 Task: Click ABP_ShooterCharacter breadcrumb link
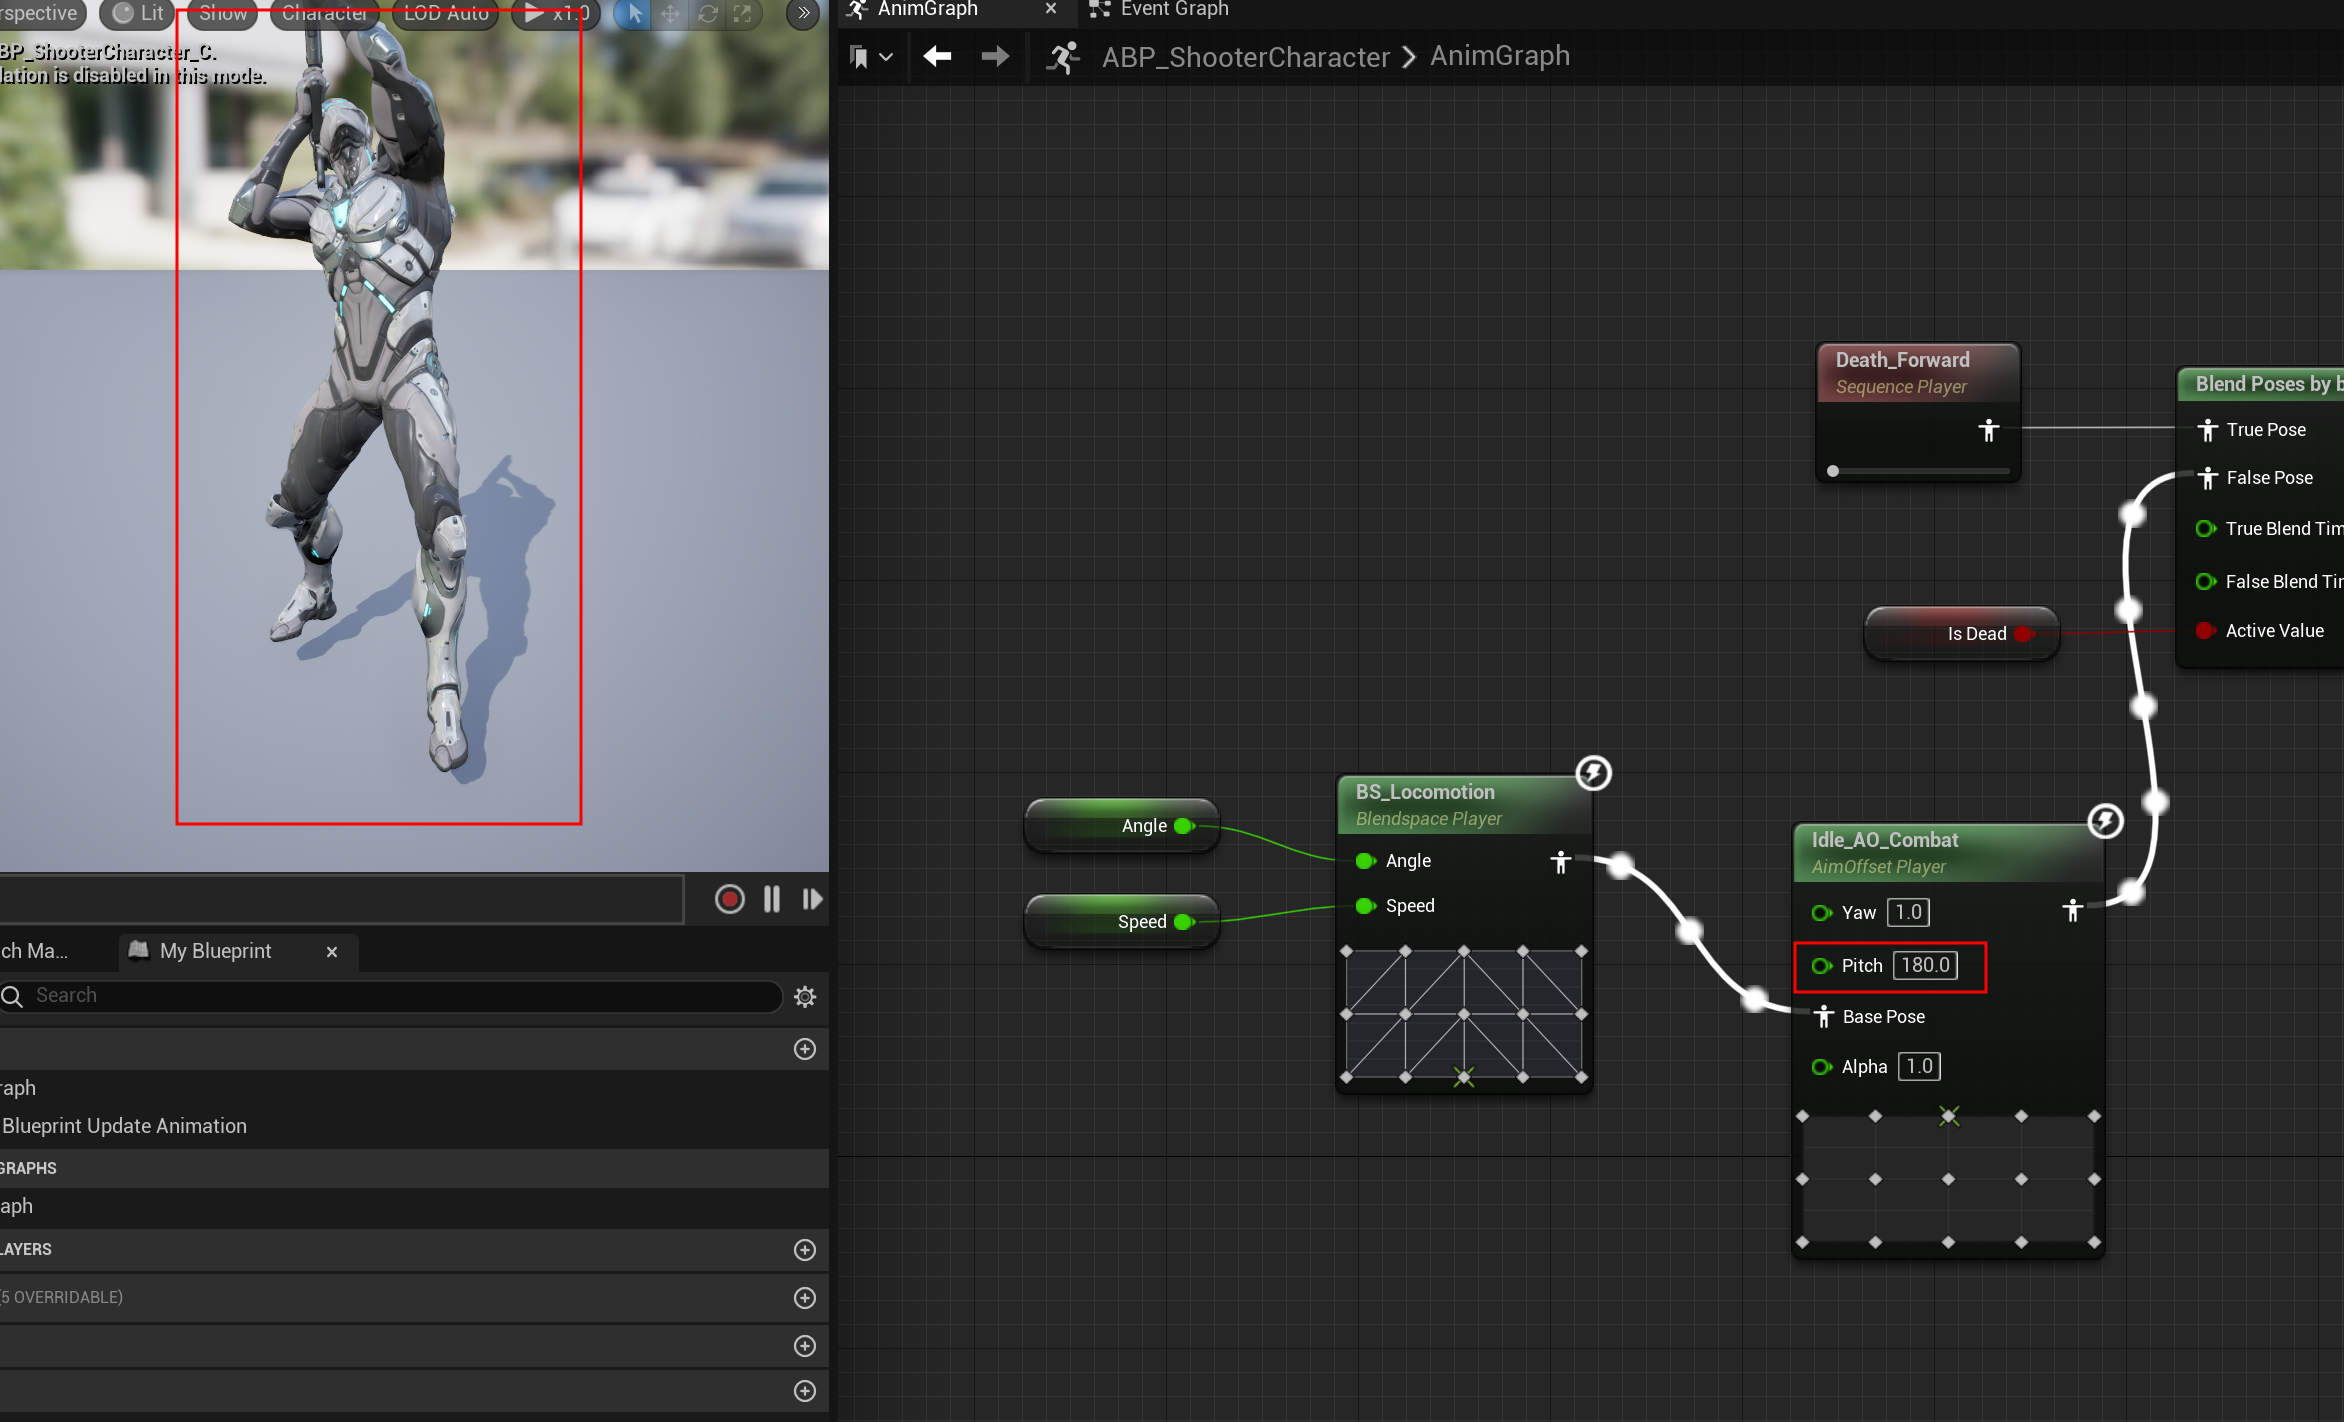(x=1245, y=57)
